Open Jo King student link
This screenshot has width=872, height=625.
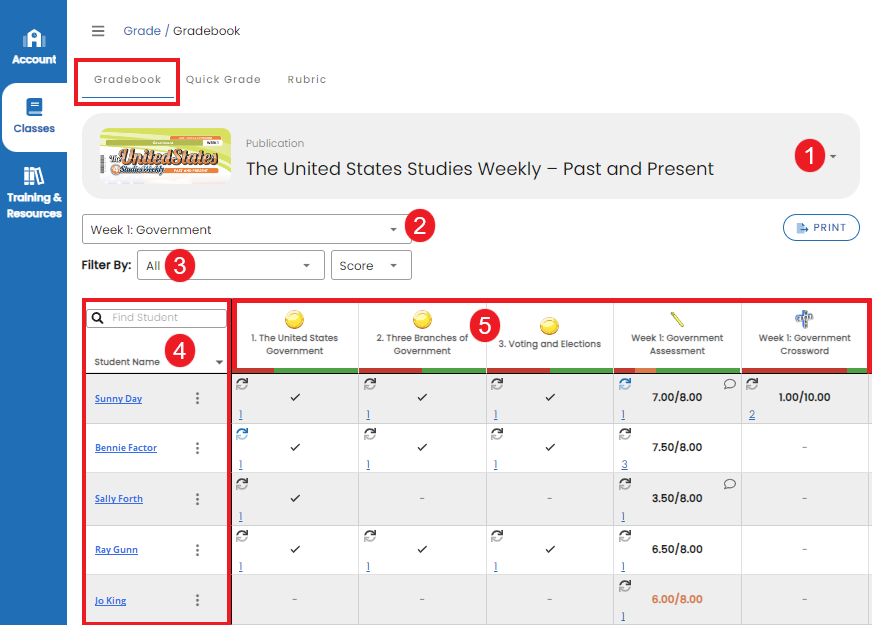tap(110, 601)
